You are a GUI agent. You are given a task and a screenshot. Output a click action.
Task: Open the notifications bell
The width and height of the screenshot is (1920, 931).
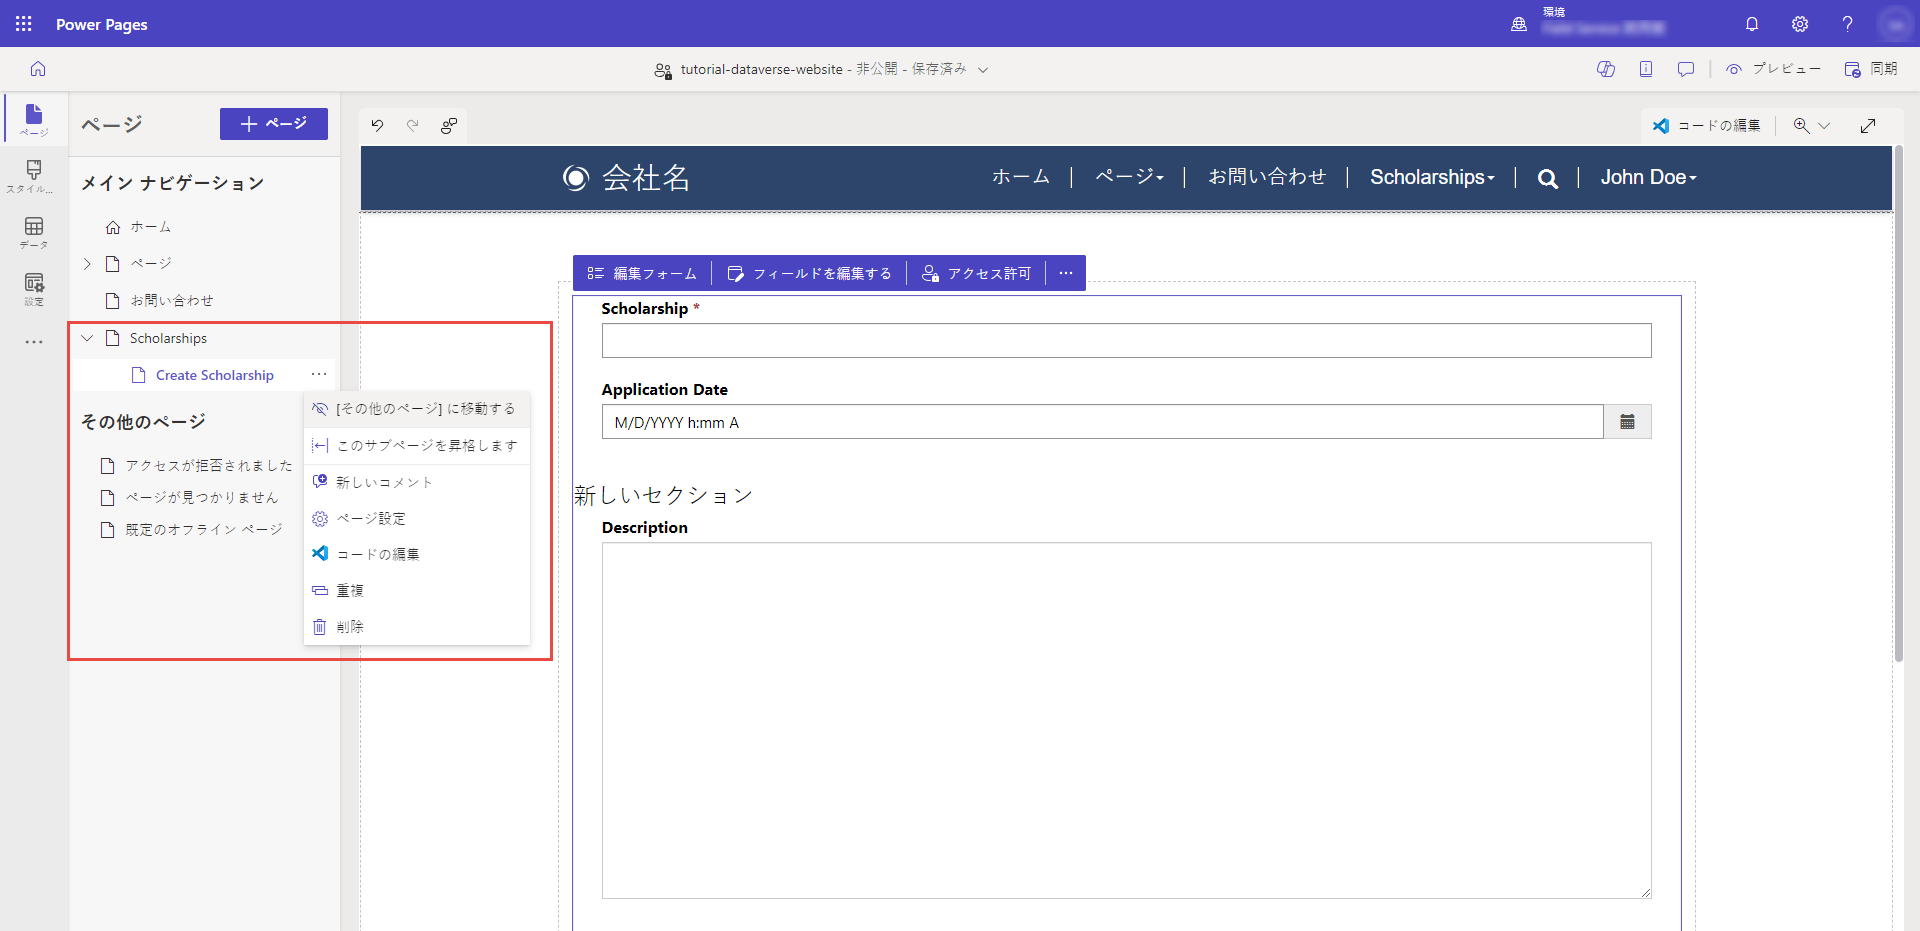click(x=1751, y=24)
